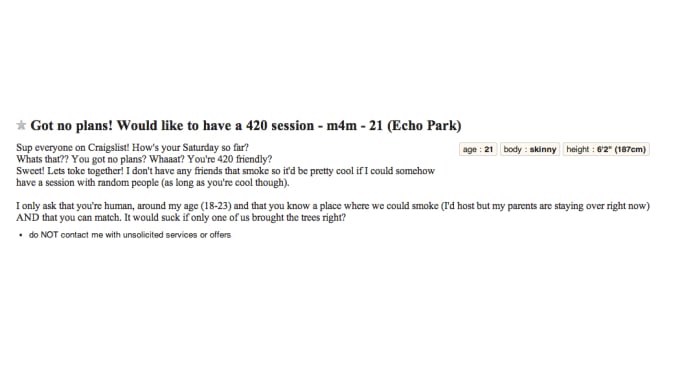The width and height of the screenshot is (680, 369).
Task: Click '(187cm)' inside the height tag
Action: 630,149
